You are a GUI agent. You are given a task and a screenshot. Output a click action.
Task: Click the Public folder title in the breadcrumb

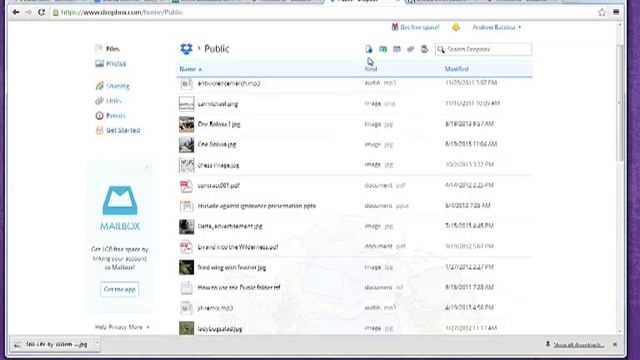coord(217,49)
